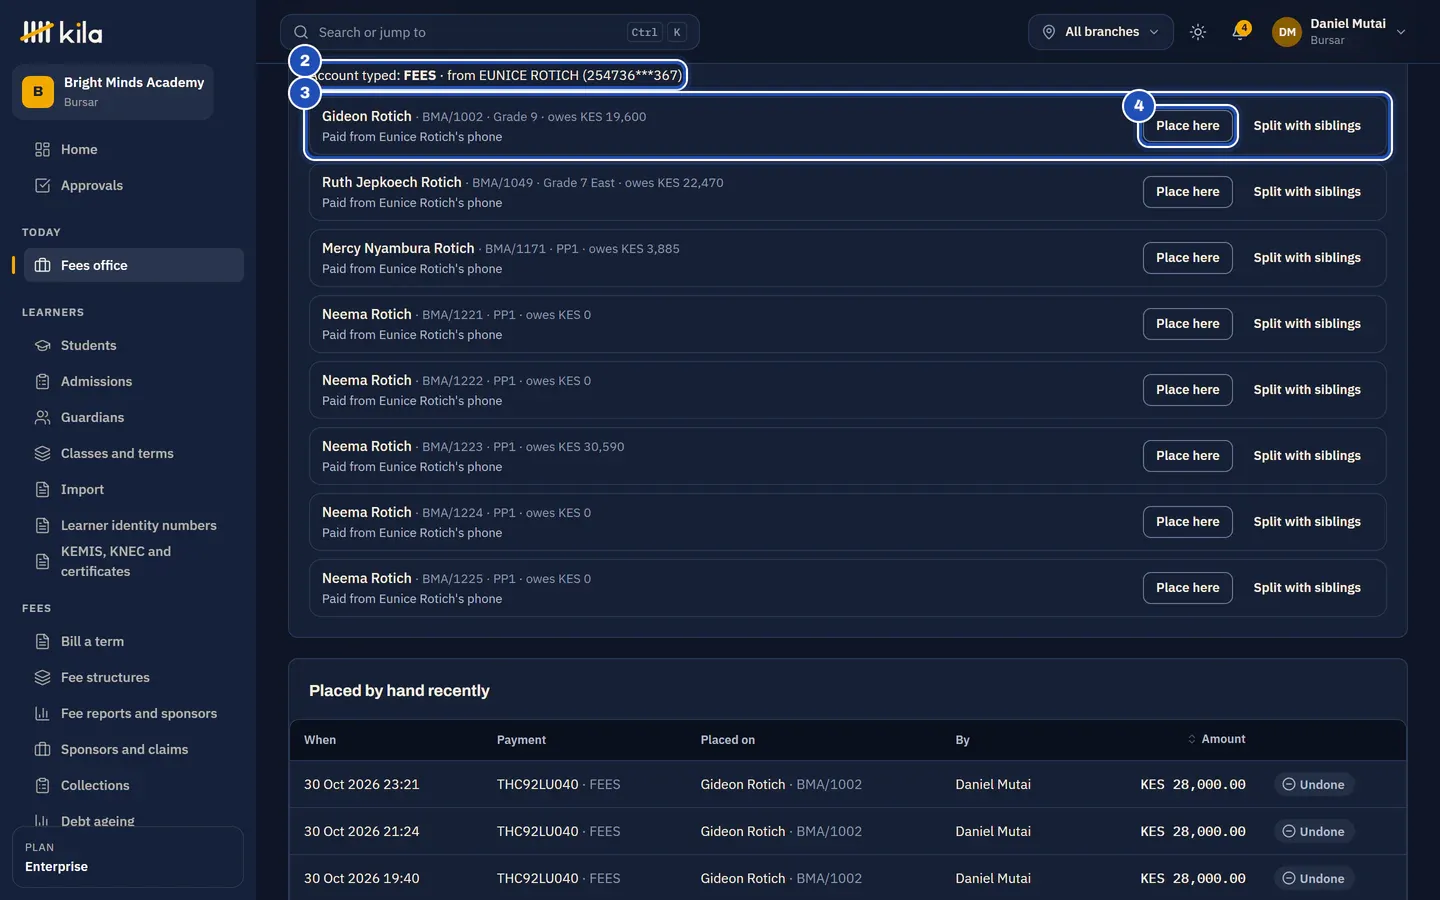The width and height of the screenshot is (1440, 900).
Task: Click Gideon Rotich in 19:40 row
Action: 743,879
